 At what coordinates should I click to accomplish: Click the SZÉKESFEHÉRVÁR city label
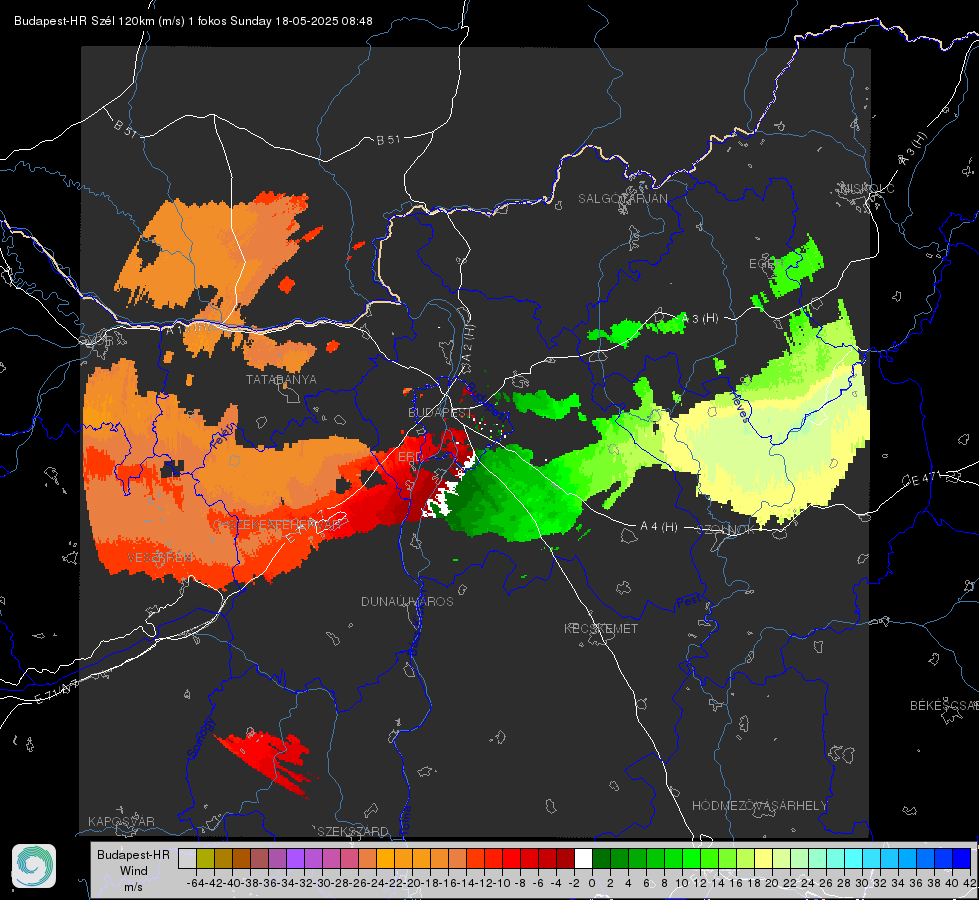point(279,525)
